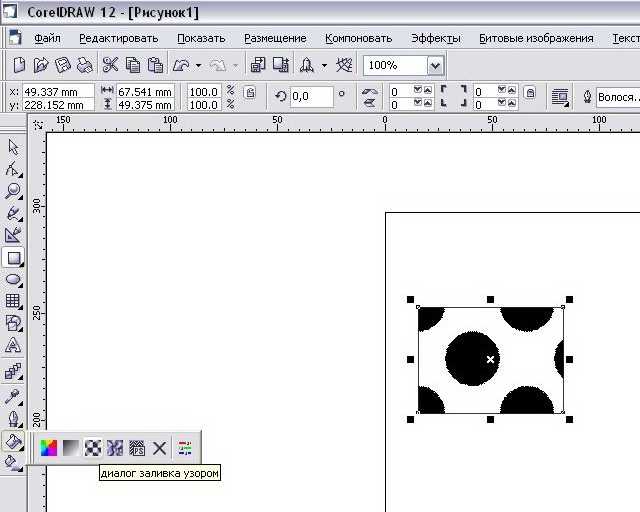Open the pattern fill dialog
This screenshot has width=640, height=512.
pos(93,448)
